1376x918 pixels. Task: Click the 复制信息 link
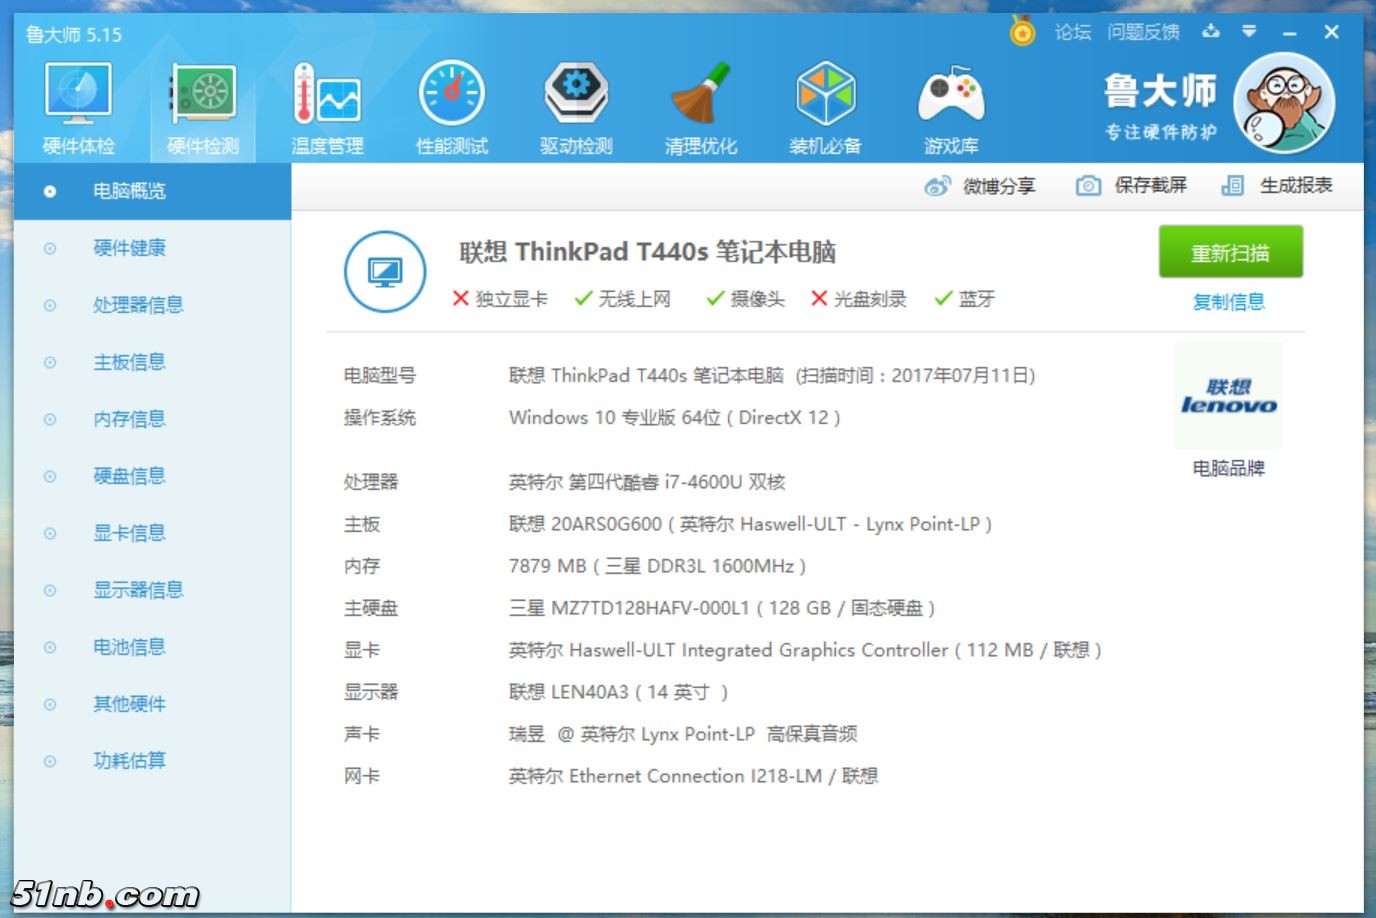pyautogui.click(x=1229, y=302)
